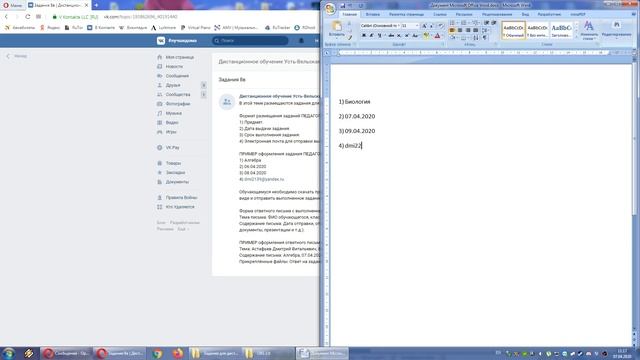Click the Numbering list icon
Image resolution: width=640 pixels, height=360 pixels.
[x=464, y=22]
